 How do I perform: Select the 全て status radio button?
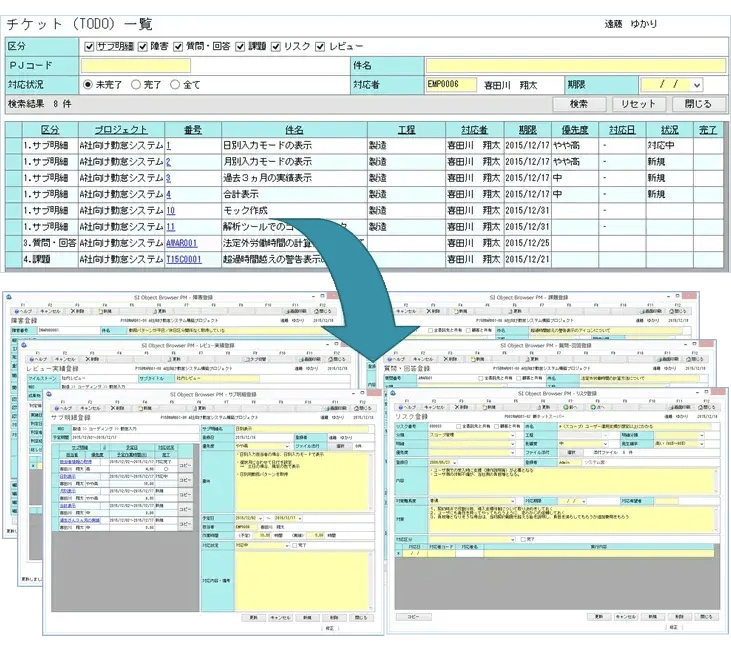coord(174,85)
